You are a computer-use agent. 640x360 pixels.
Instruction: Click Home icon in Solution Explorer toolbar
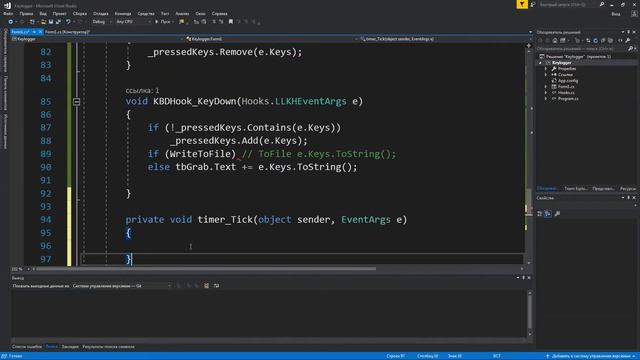click(555, 40)
